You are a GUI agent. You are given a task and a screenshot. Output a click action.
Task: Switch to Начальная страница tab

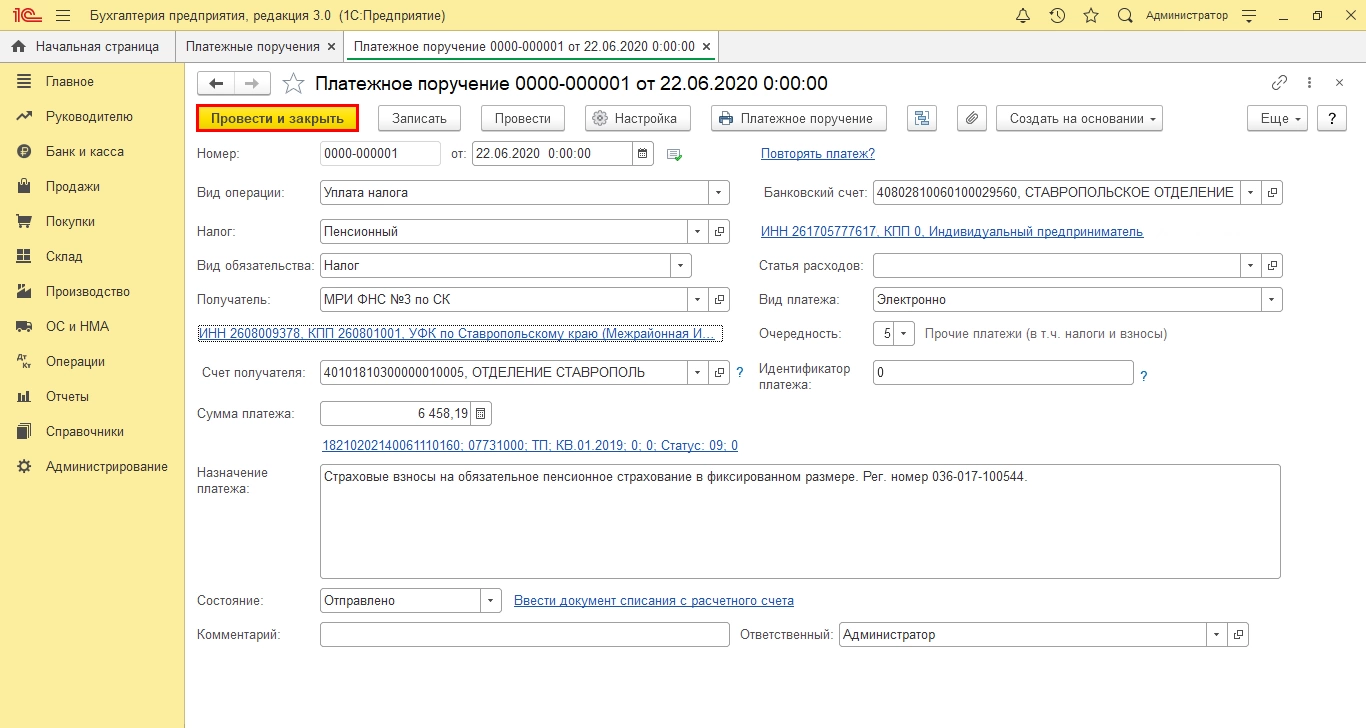pos(87,46)
